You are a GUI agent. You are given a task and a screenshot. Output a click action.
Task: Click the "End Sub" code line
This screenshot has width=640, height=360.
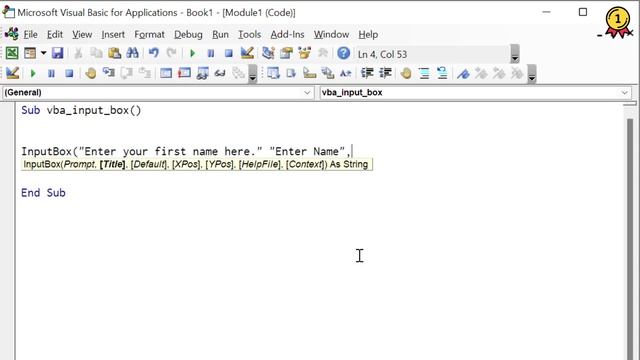(43, 193)
